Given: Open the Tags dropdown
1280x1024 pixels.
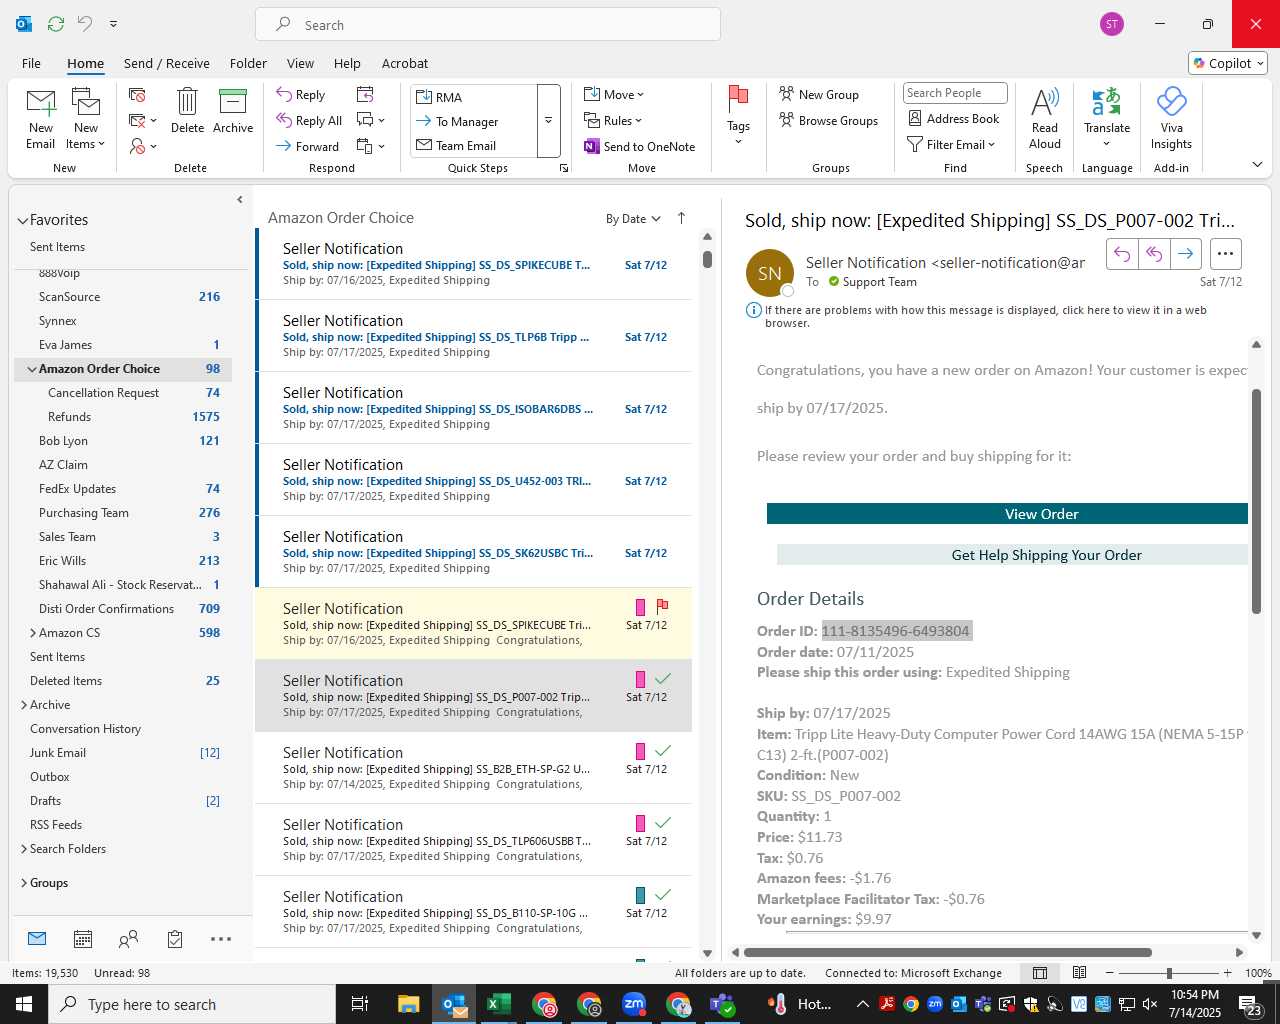Looking at the screenshot, I should coord(738,116).
